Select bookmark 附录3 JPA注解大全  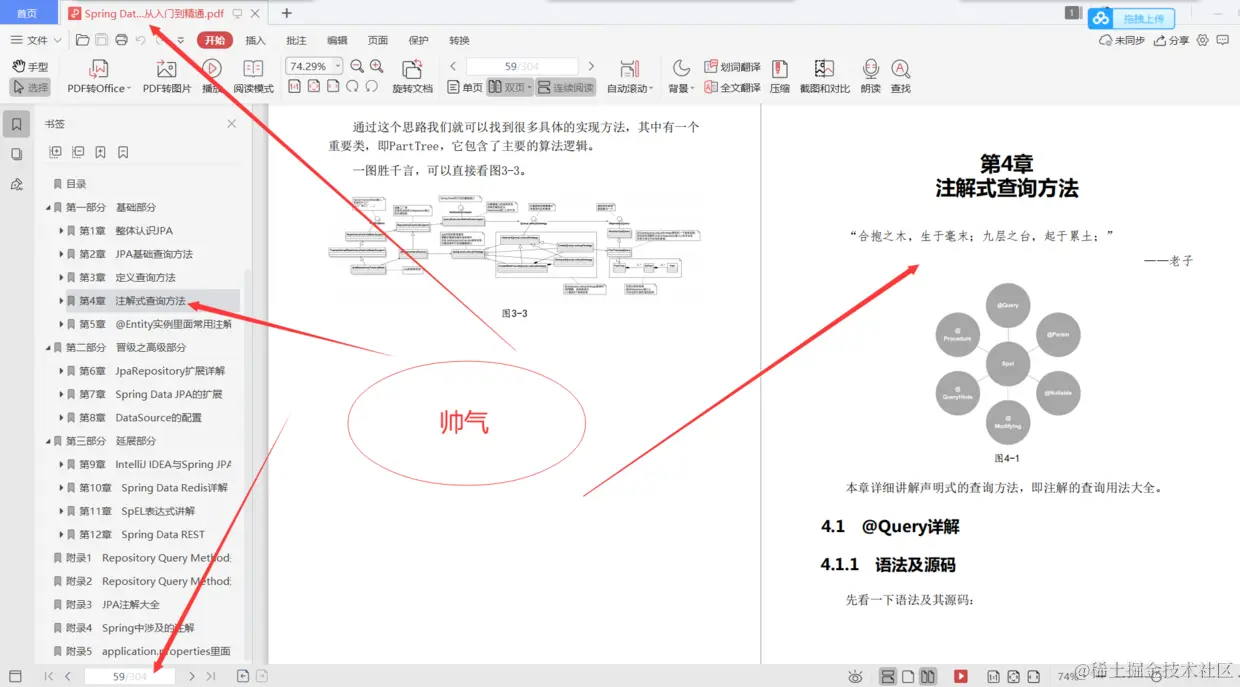[113, 604]
